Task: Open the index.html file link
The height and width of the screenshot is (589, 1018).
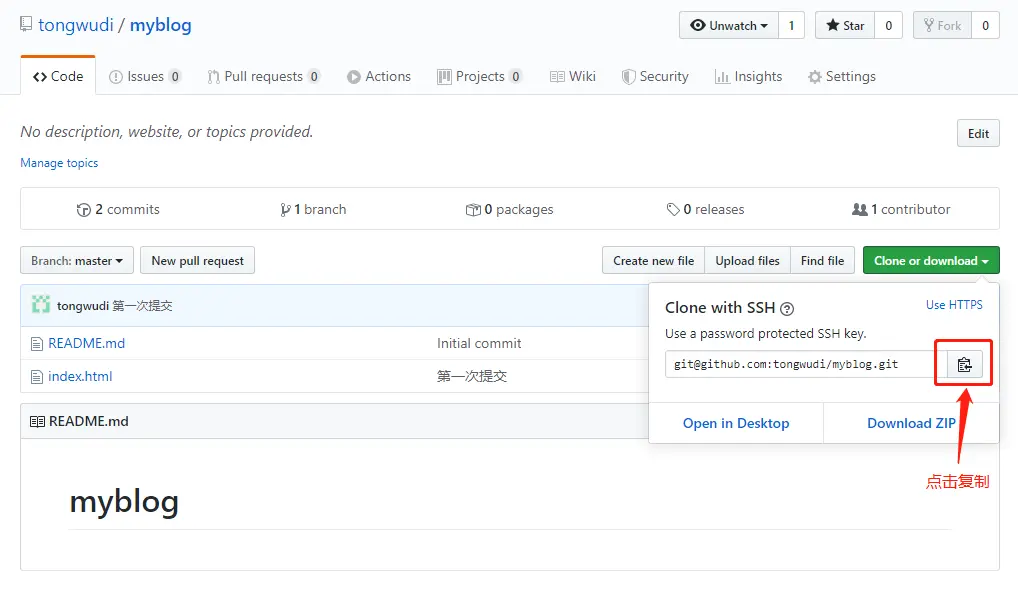Action: (x=80, y=377)
